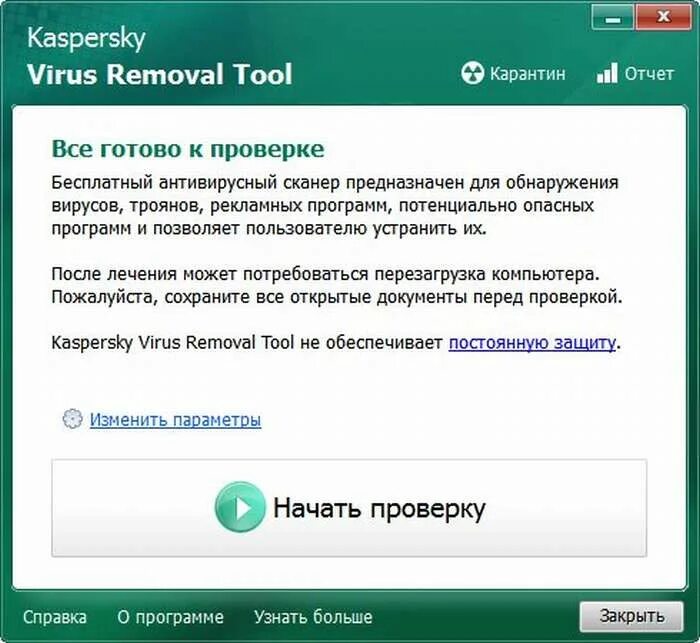Open the Изменить параметры link
700x643 pixels.
(x=175, y=420)
